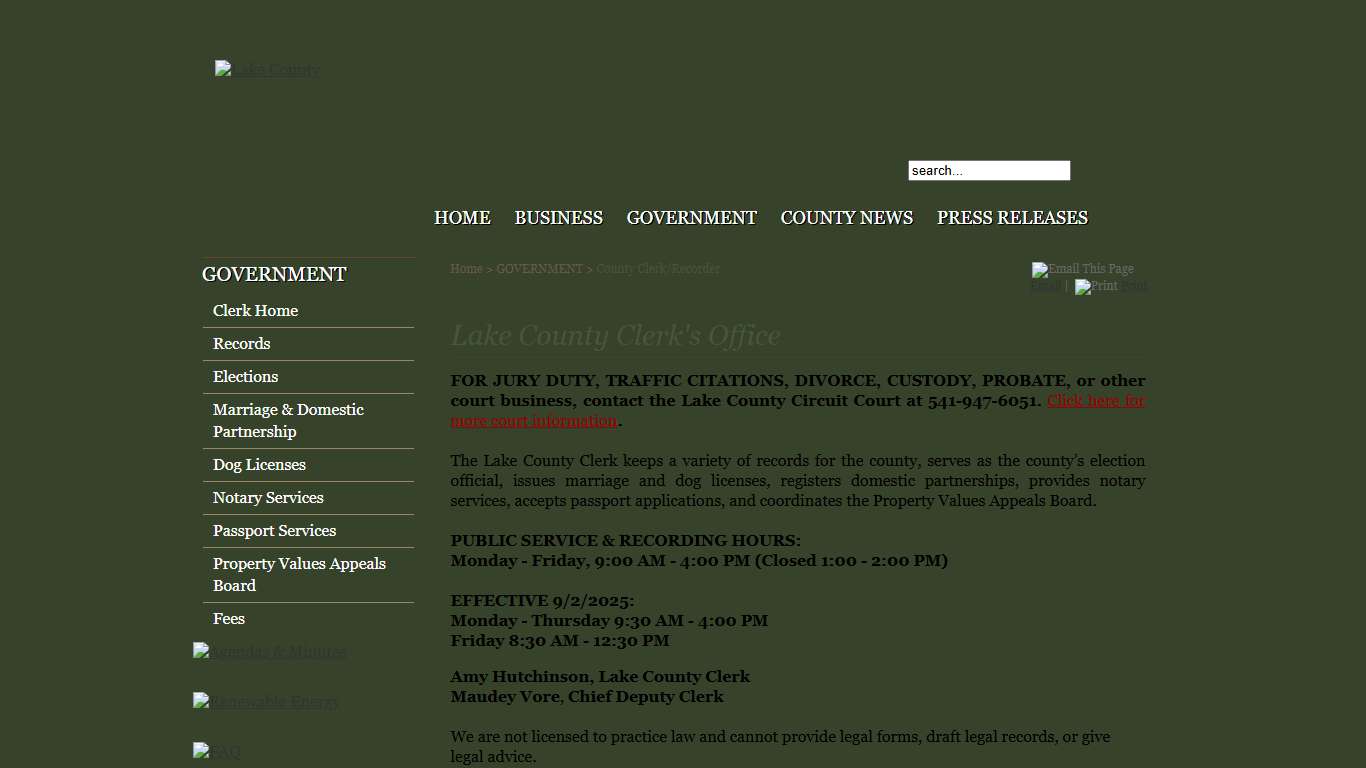The height and width of the screenshot is (768, 1366).
Task: Click the Print page icon
Action: coord(1096,287)
